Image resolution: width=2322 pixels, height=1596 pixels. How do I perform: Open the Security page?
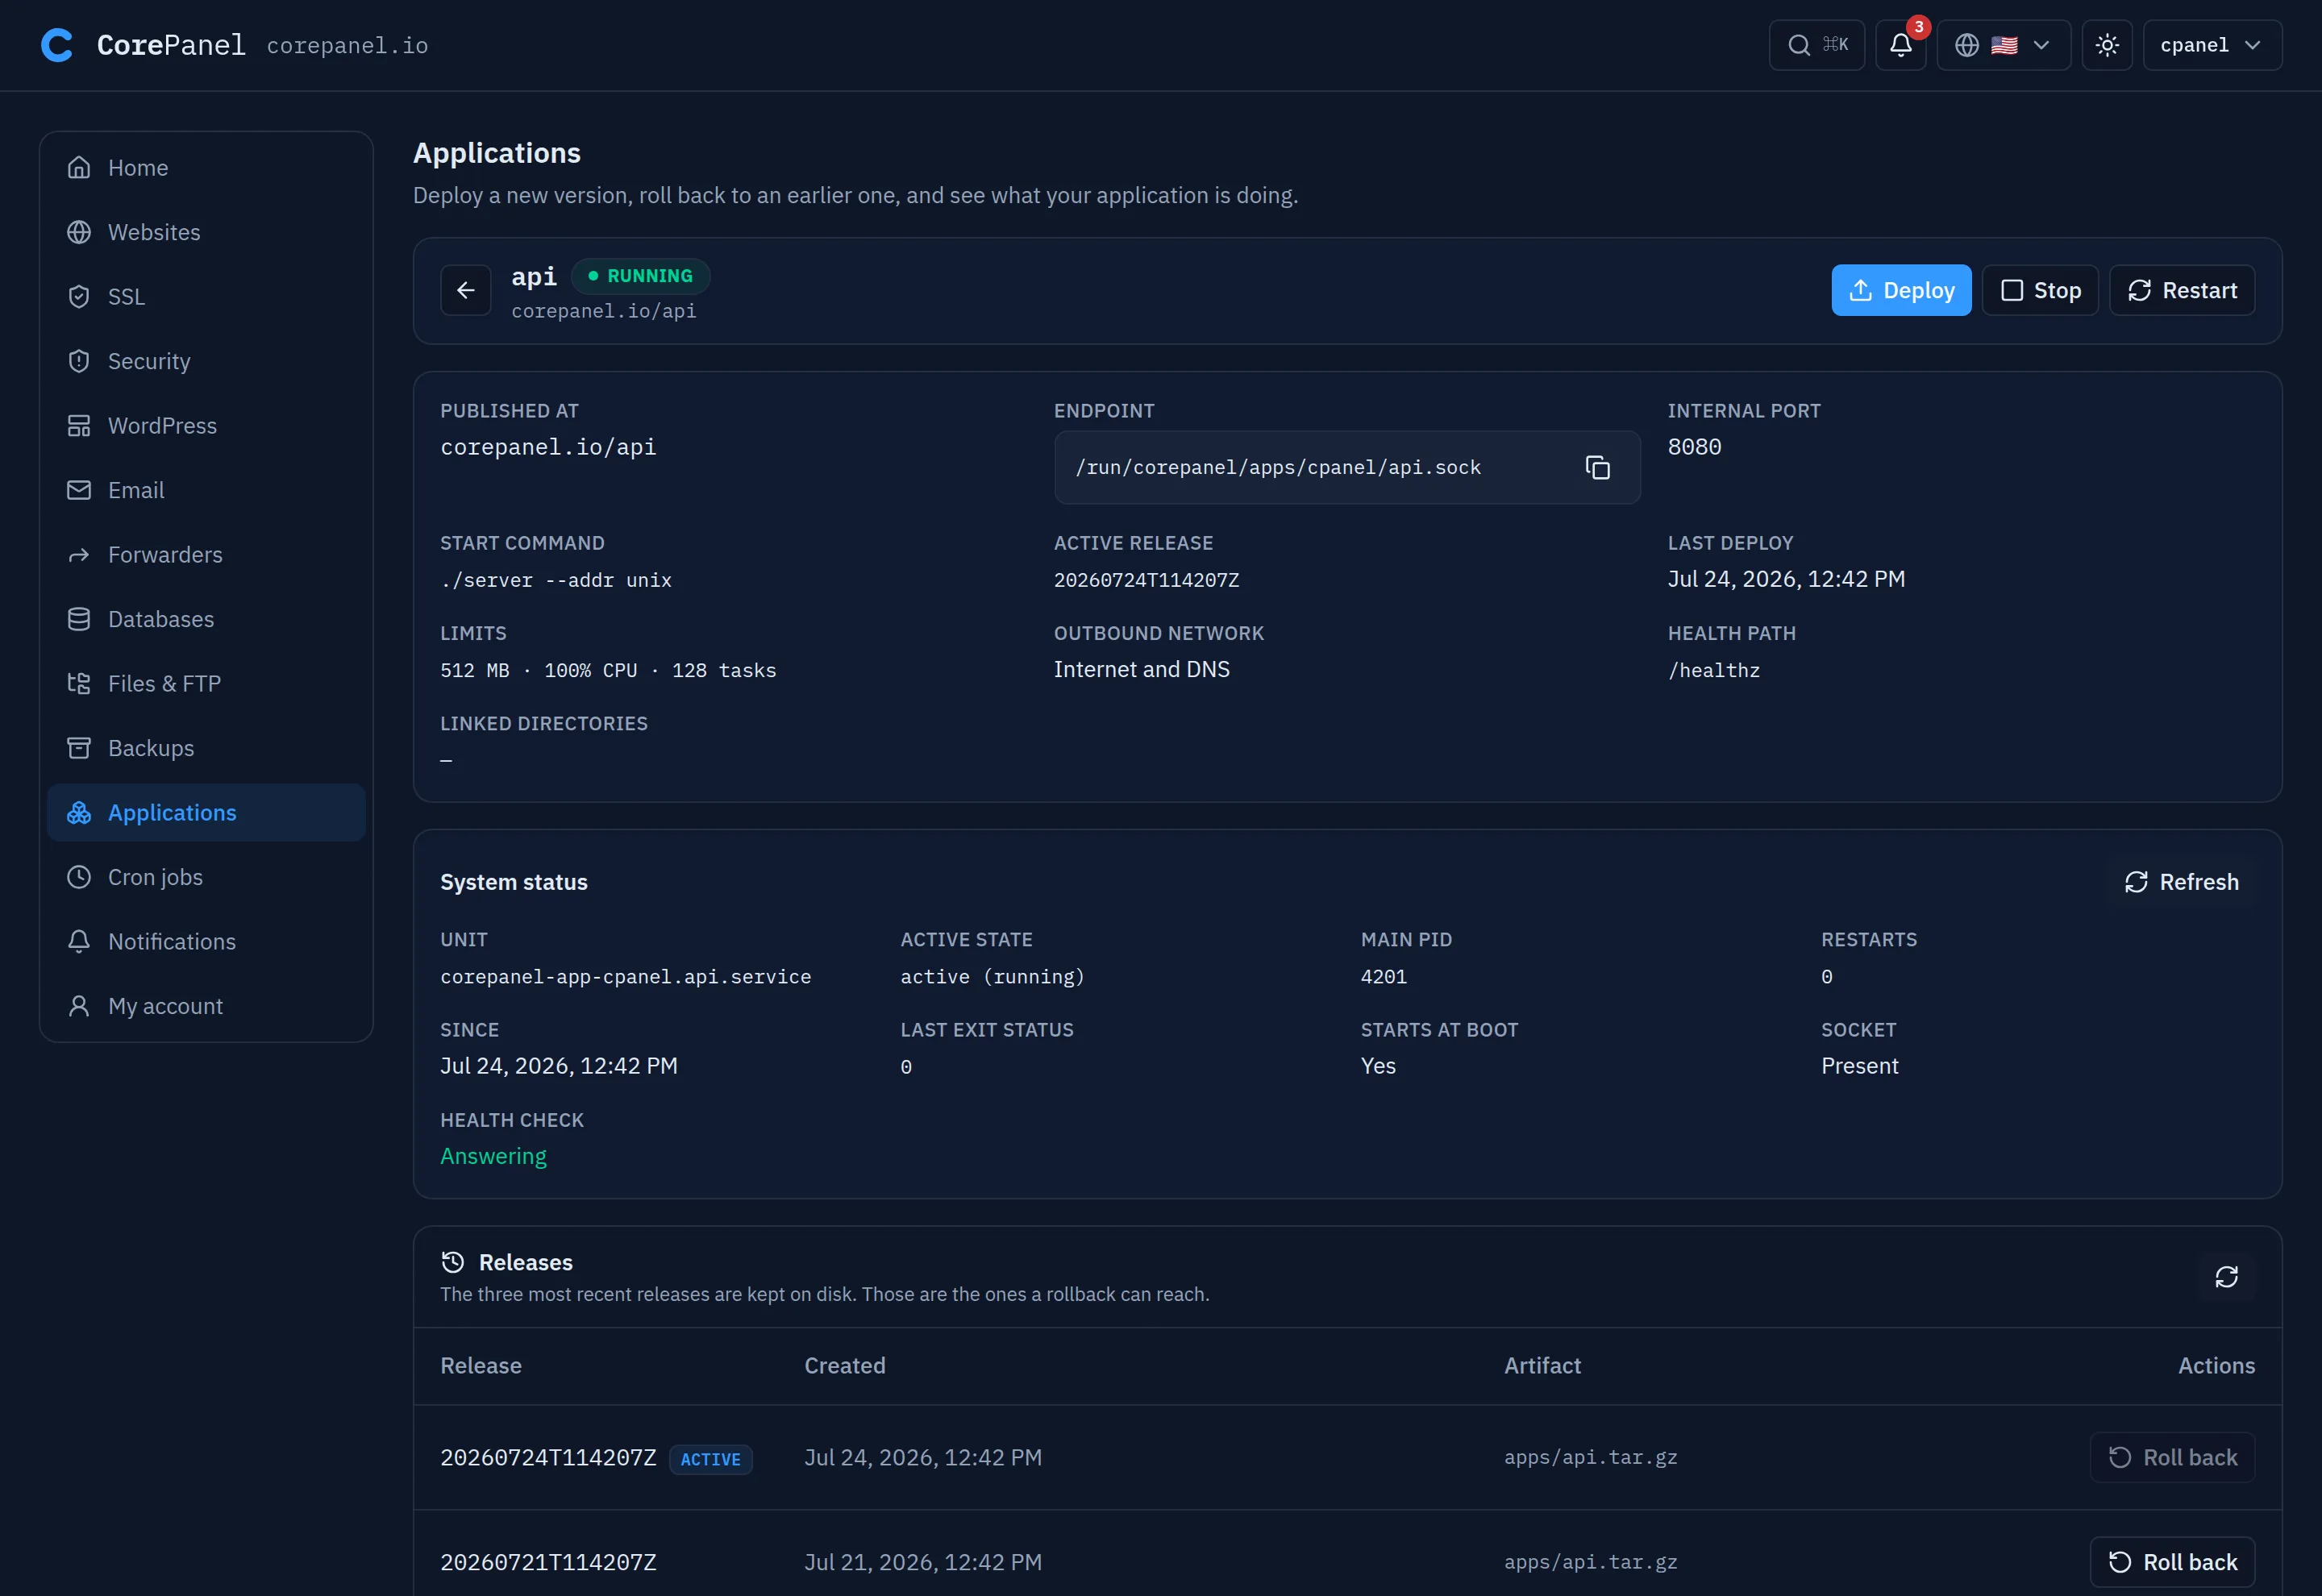(x=206, y=361)
